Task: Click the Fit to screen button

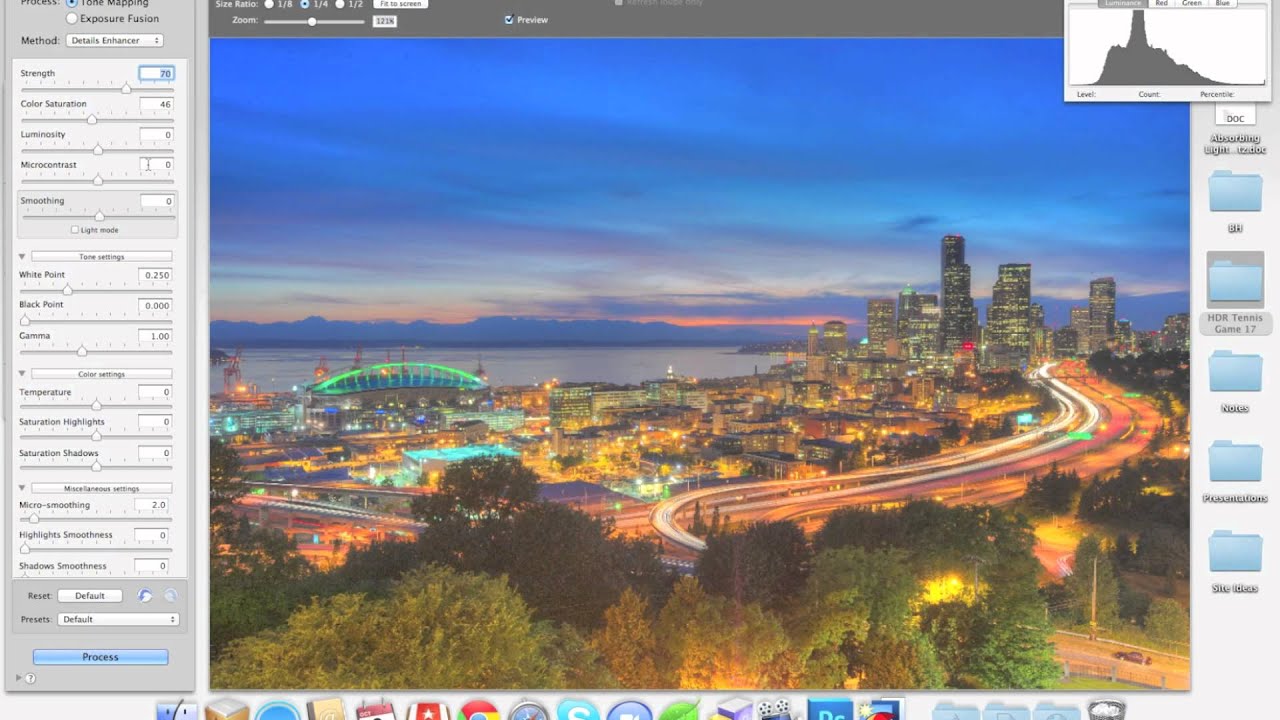Action: [400, 4]
